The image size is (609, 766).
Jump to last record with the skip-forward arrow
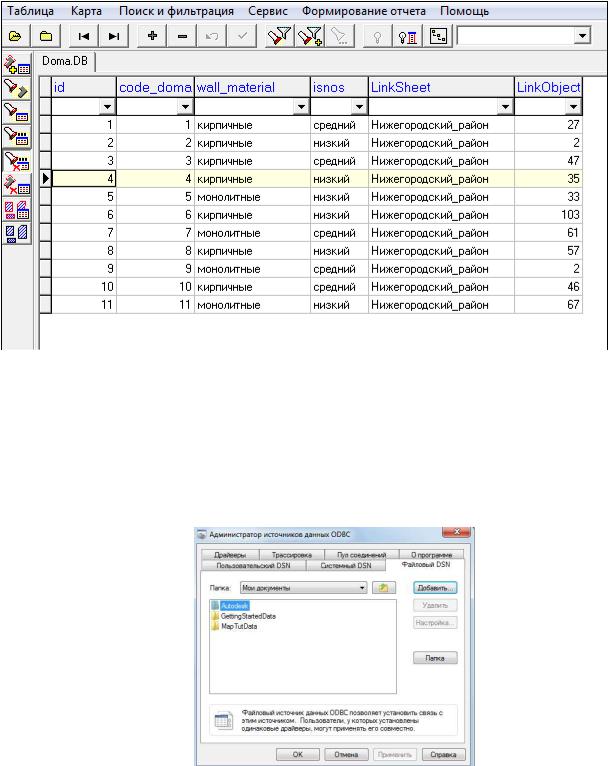(114, 36)
